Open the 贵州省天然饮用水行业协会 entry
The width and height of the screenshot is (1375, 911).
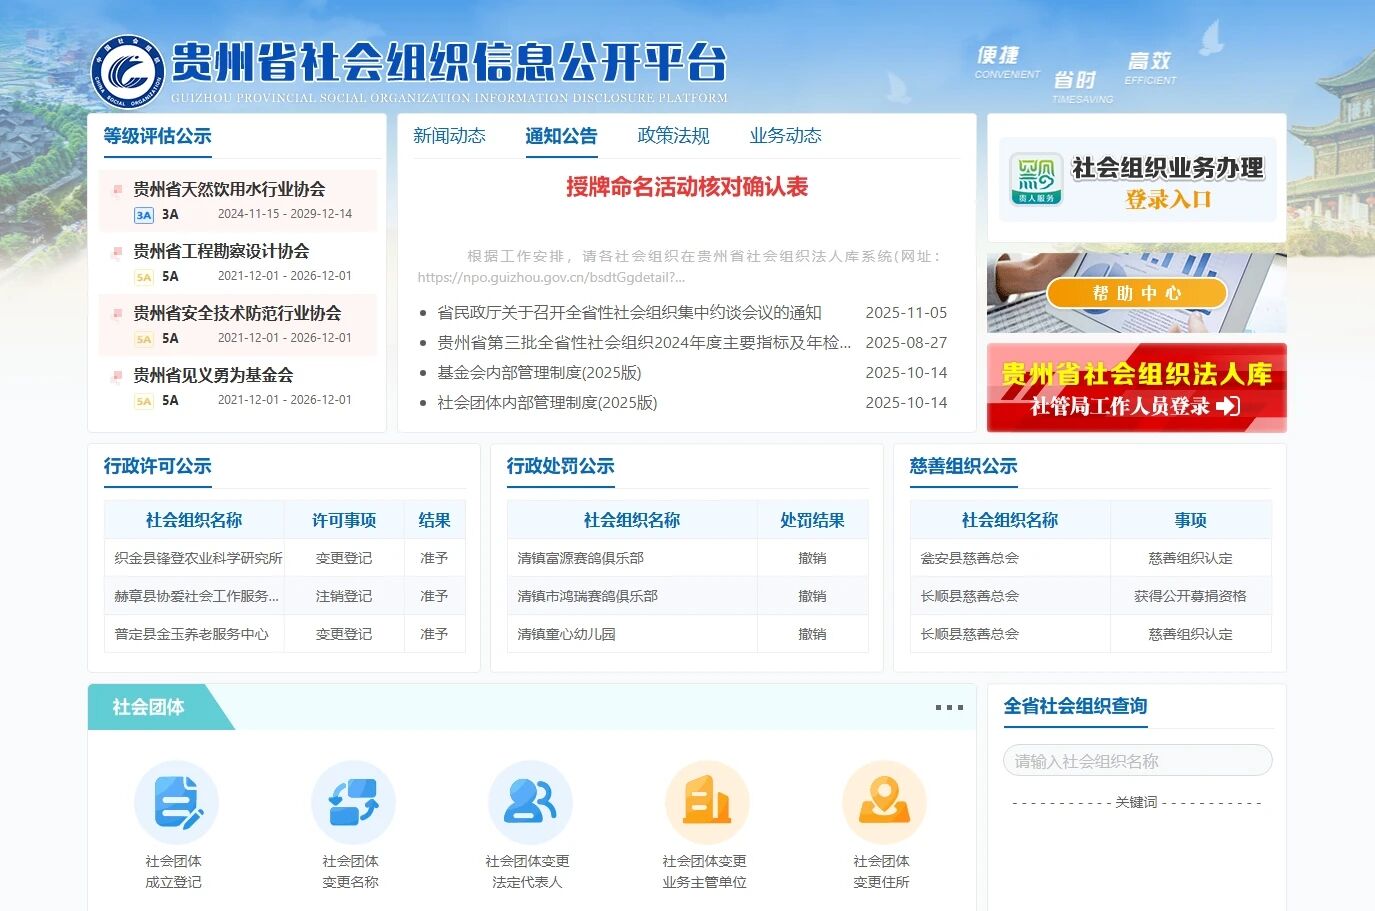pyautogui.click(x=229, y=189)
